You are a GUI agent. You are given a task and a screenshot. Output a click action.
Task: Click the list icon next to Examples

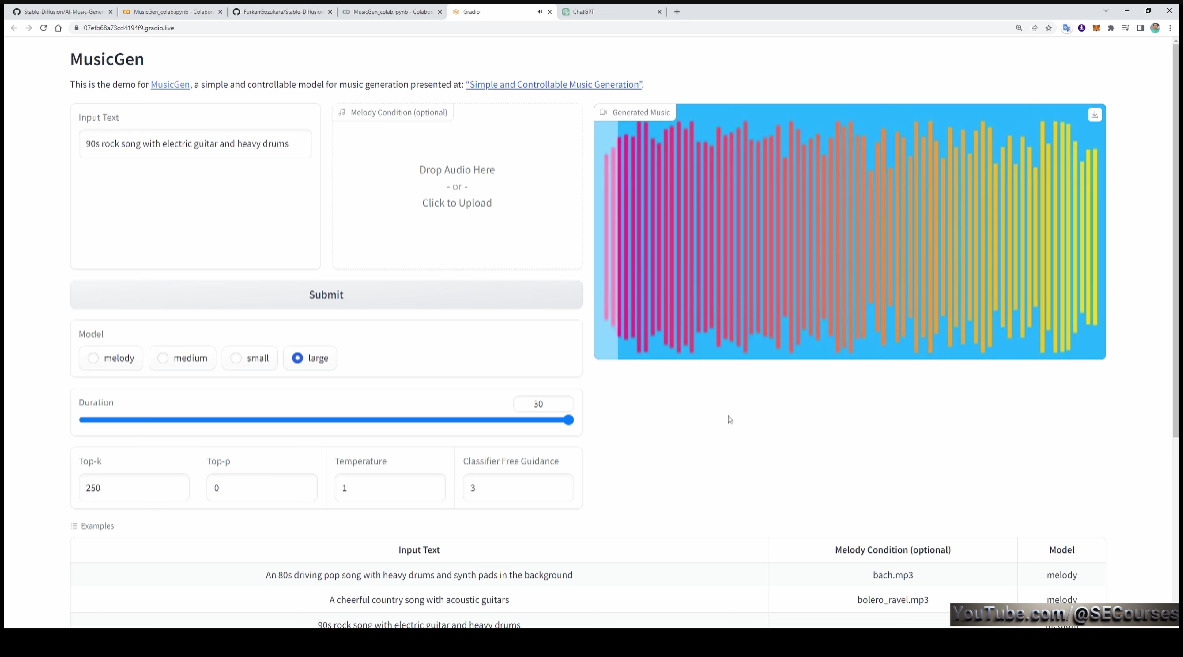pyautogui.click(x=73, y=525)
